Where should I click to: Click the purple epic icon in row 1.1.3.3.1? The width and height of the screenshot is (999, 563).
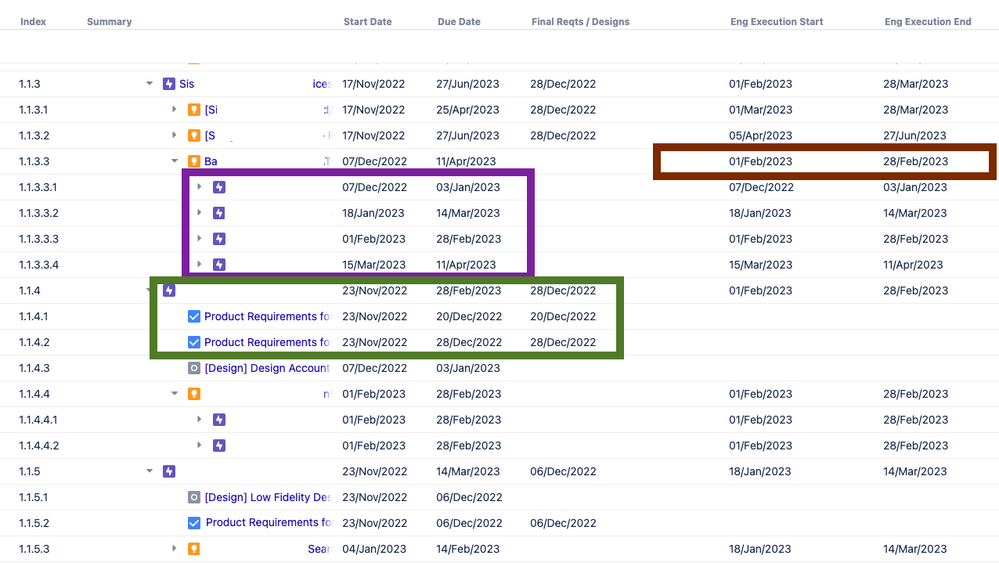[219, 187]
